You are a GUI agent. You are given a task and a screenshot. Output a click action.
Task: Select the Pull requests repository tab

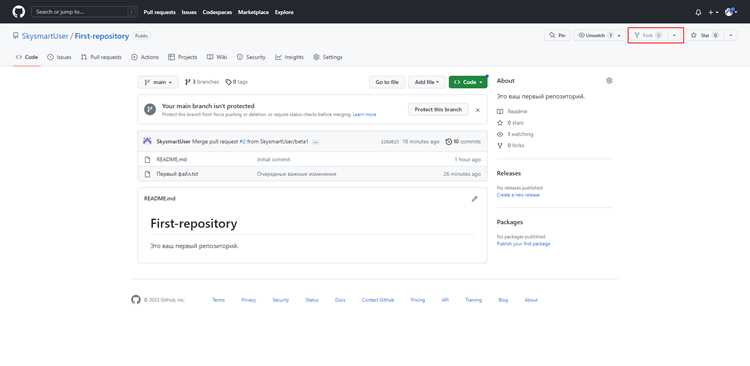[101, 57]
